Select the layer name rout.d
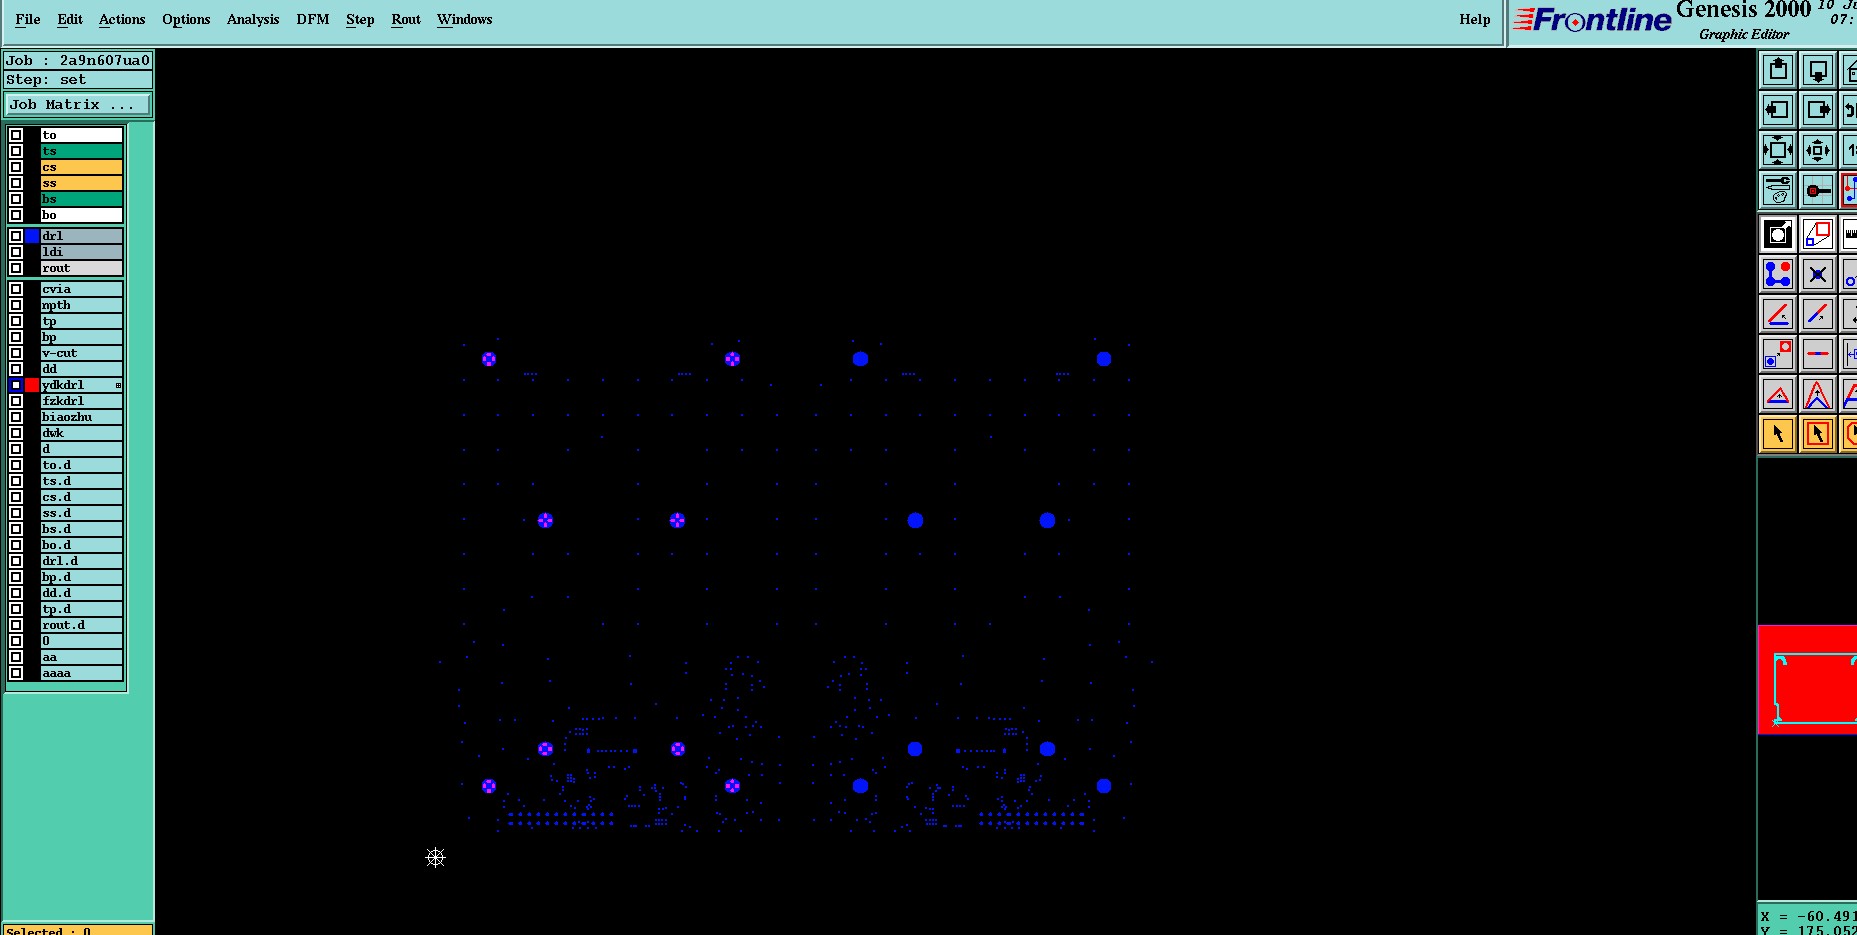This screenshot has height=935, width=1857. pyautogui.click(x=81, y=625)
